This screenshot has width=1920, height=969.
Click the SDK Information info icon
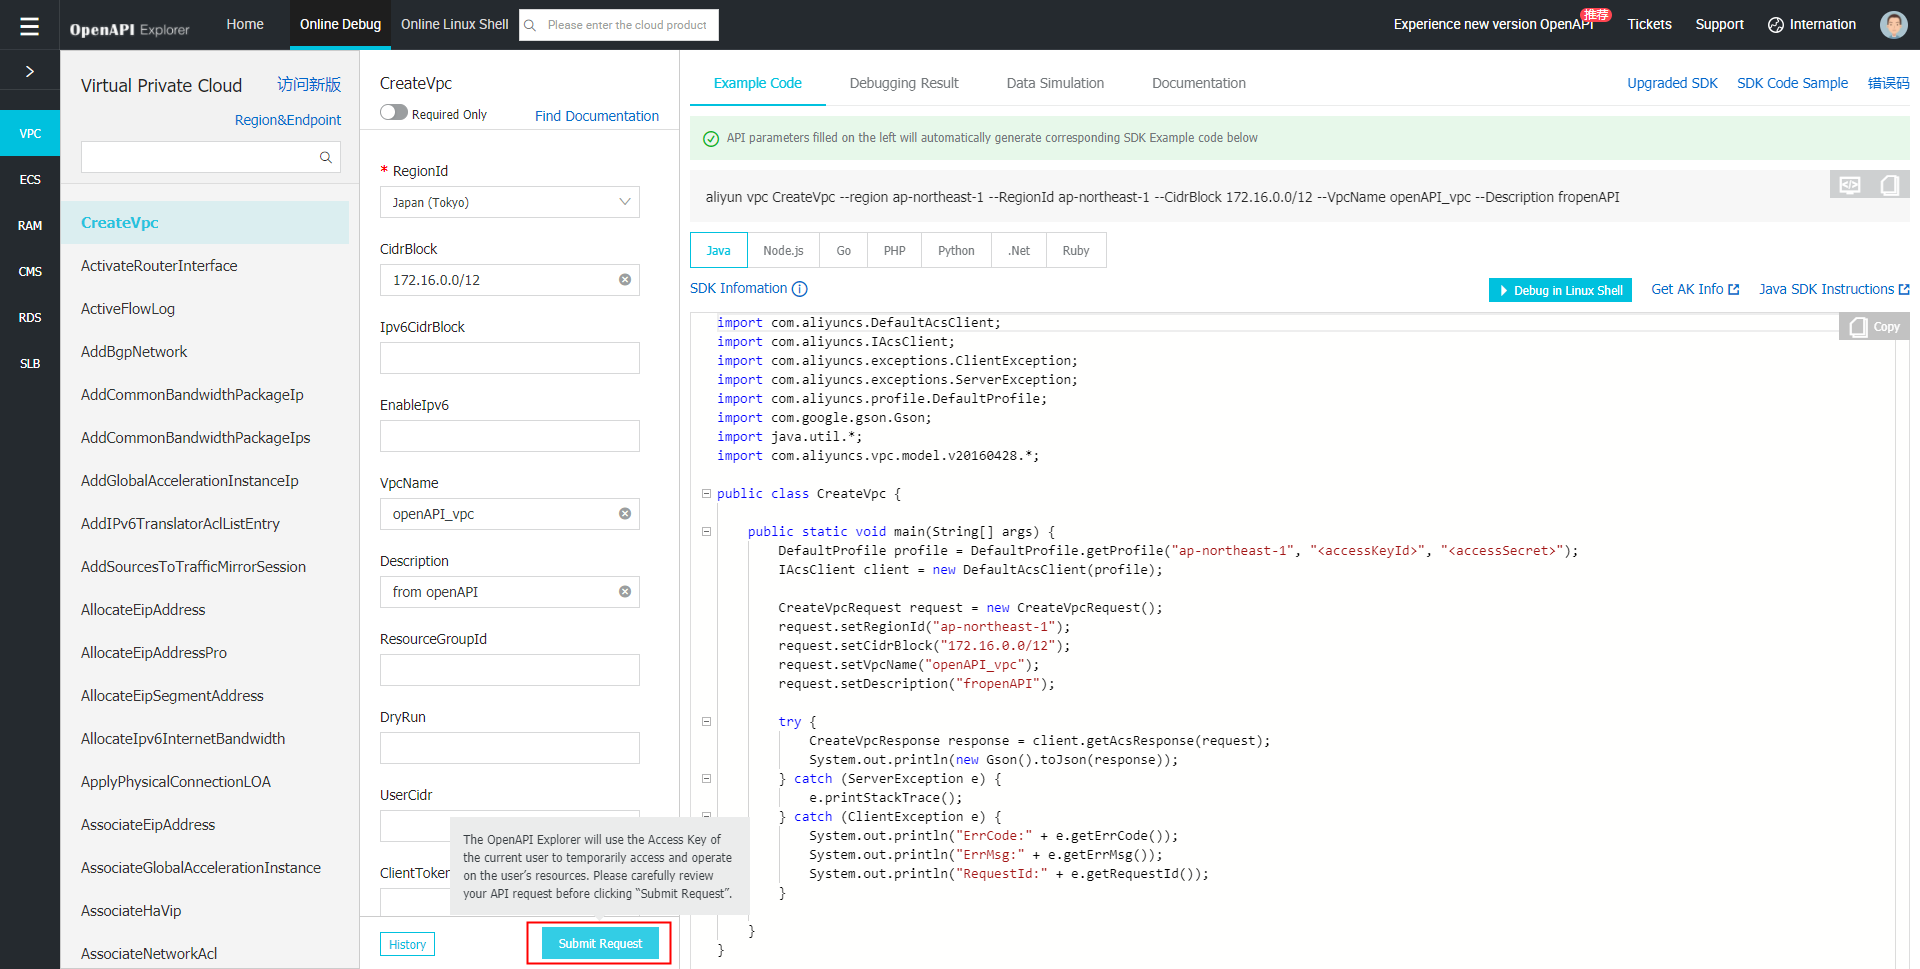(800, 289)
